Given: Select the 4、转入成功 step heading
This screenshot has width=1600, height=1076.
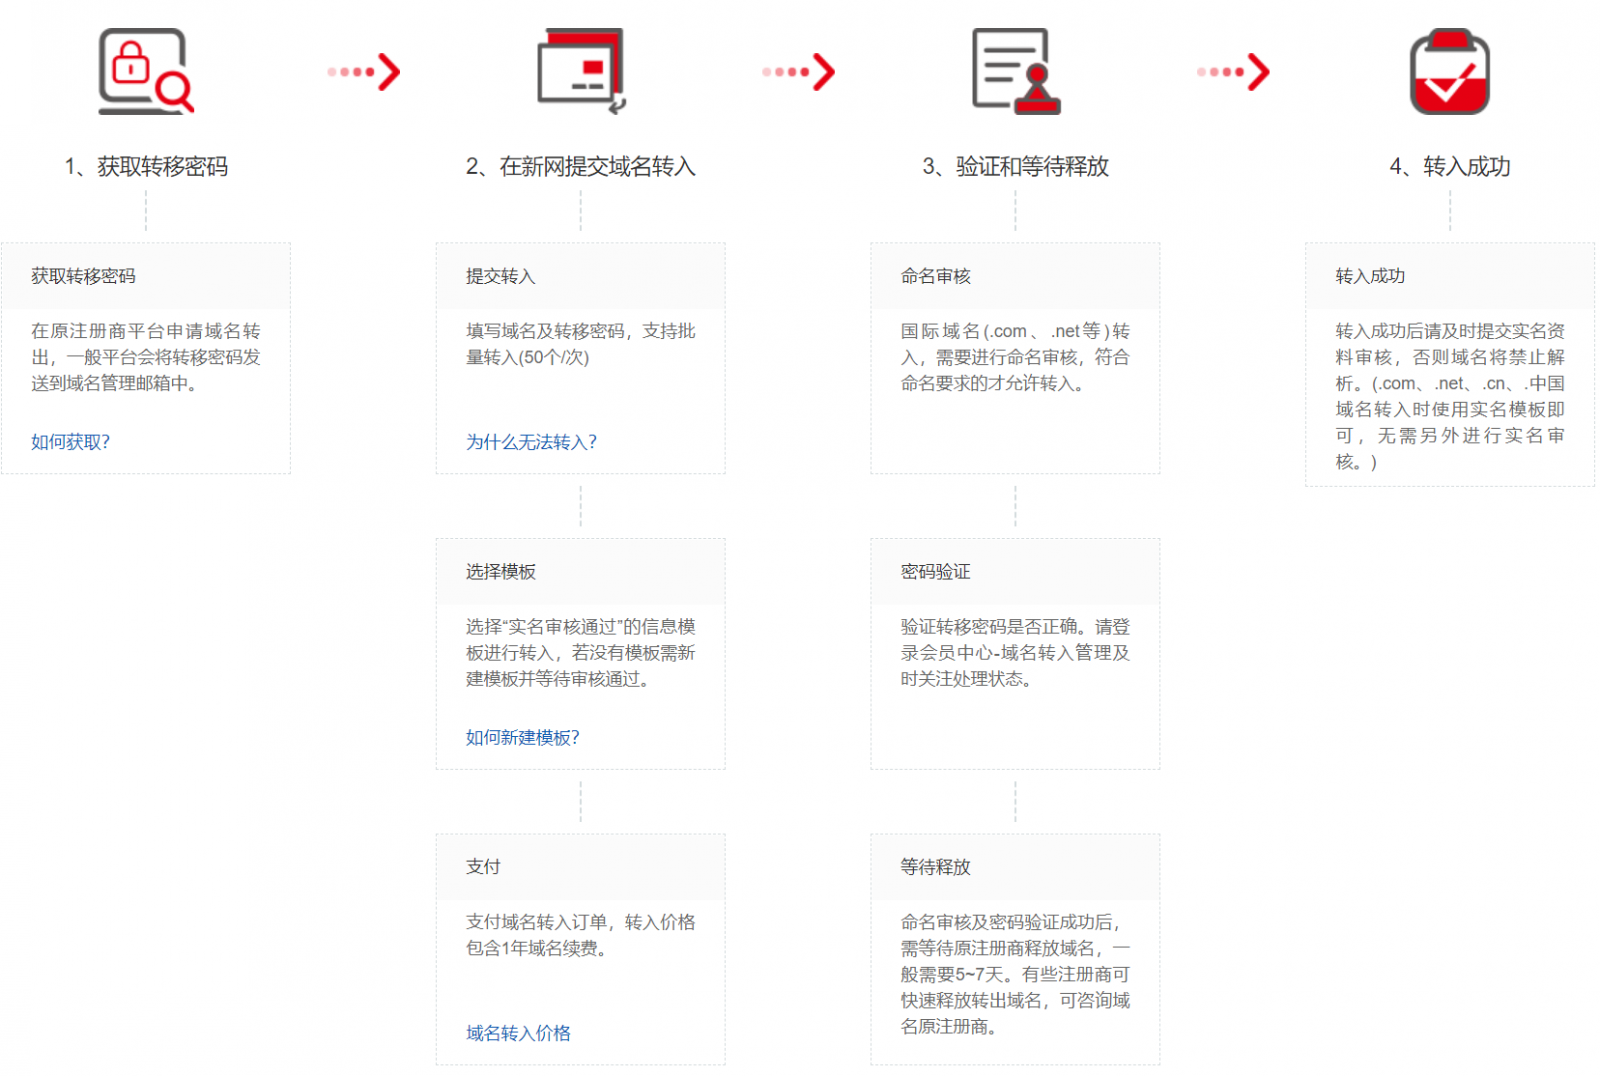Looking at the screenshot, I should 1449,166.
